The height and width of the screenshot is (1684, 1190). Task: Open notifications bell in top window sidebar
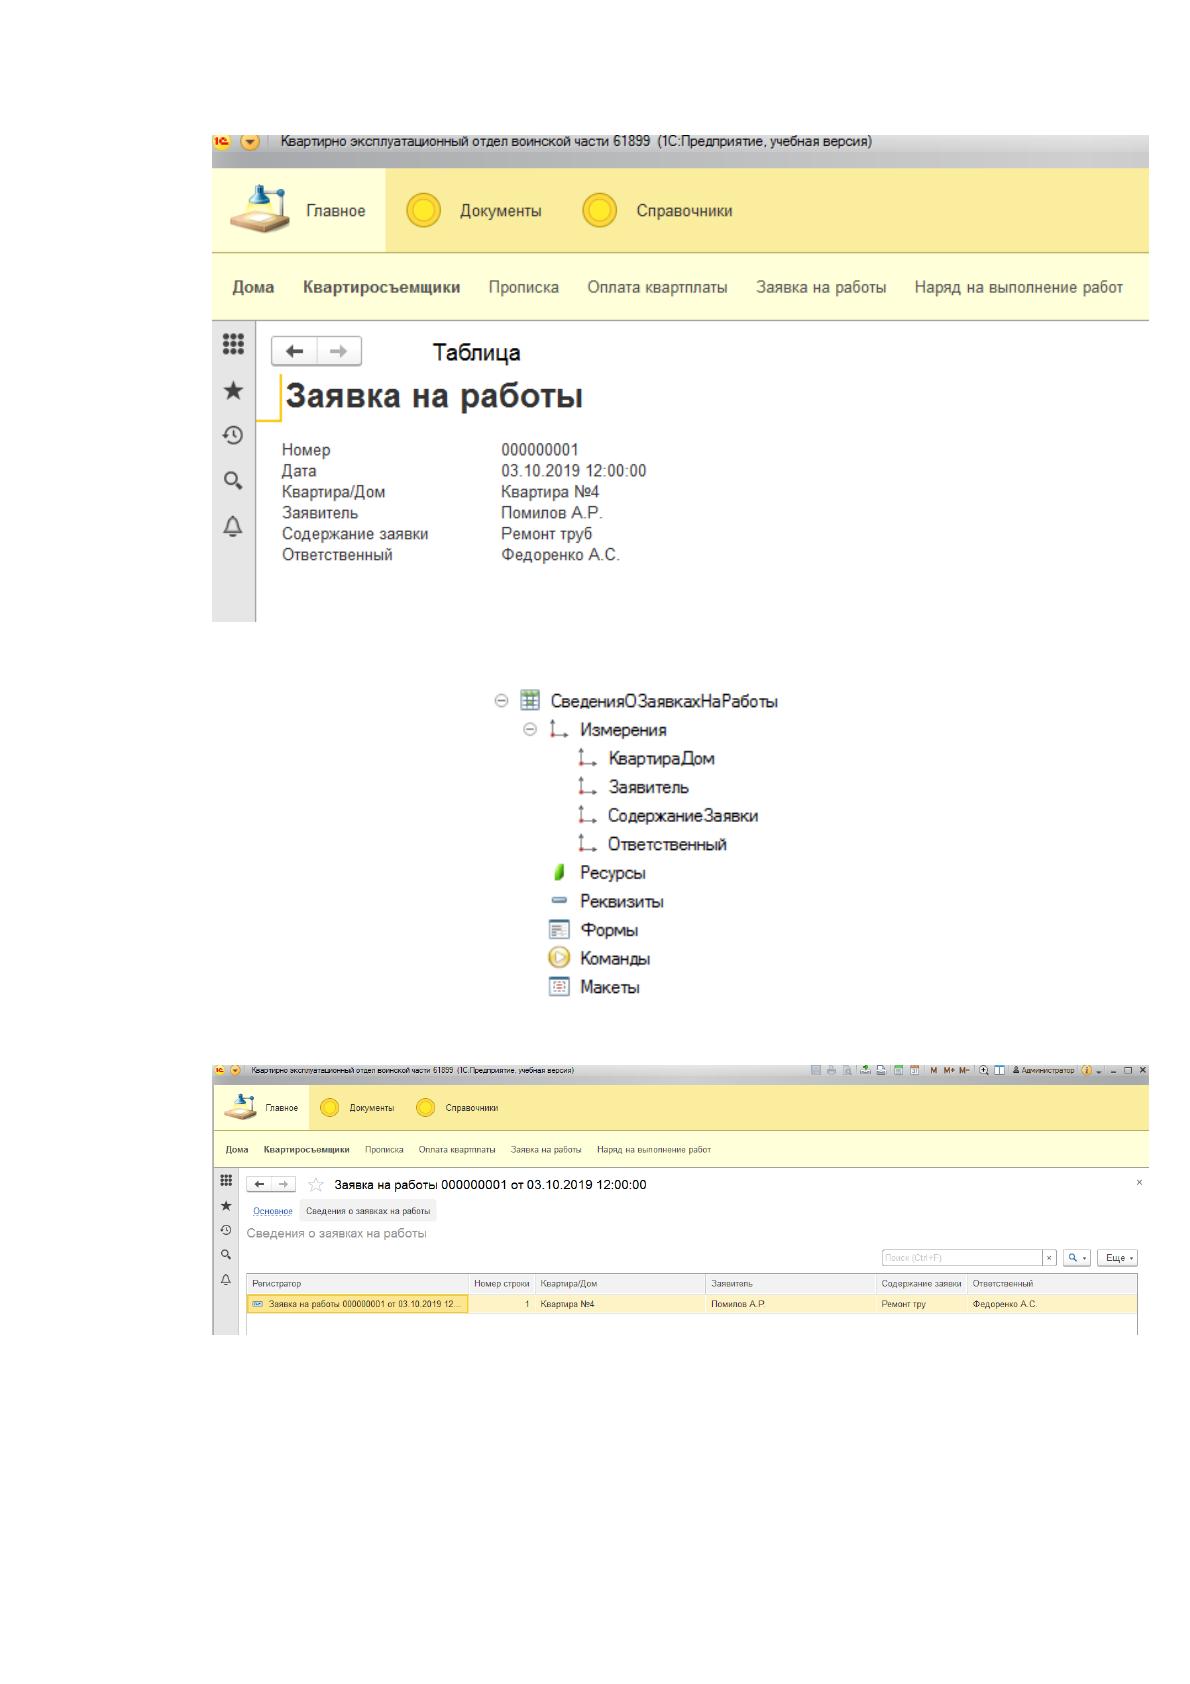pyautogui.click(x=233, y=526)
